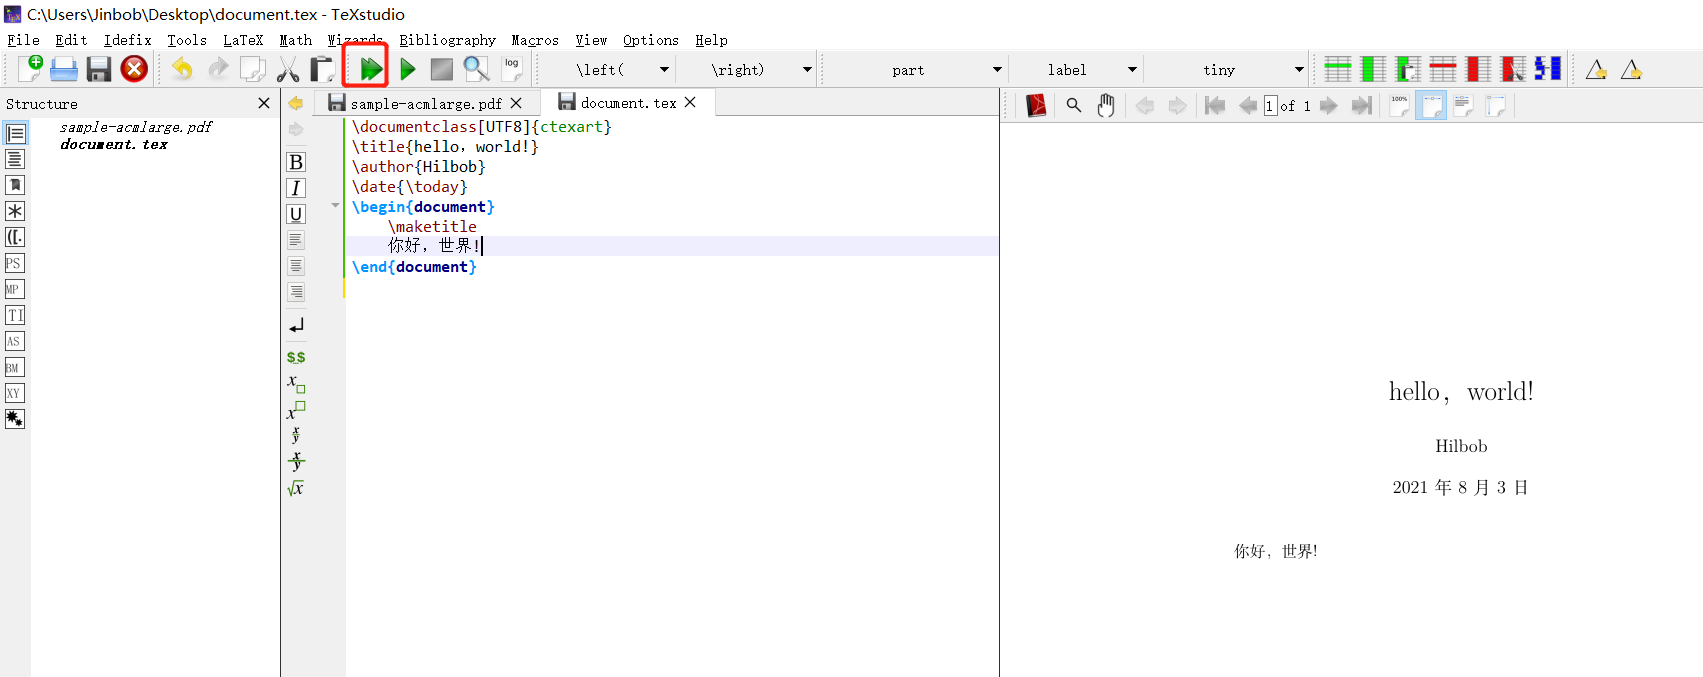Select sample-acmlarge.pdf in Structure tree
The image size is (1703, 677).
tap(136, 127)
